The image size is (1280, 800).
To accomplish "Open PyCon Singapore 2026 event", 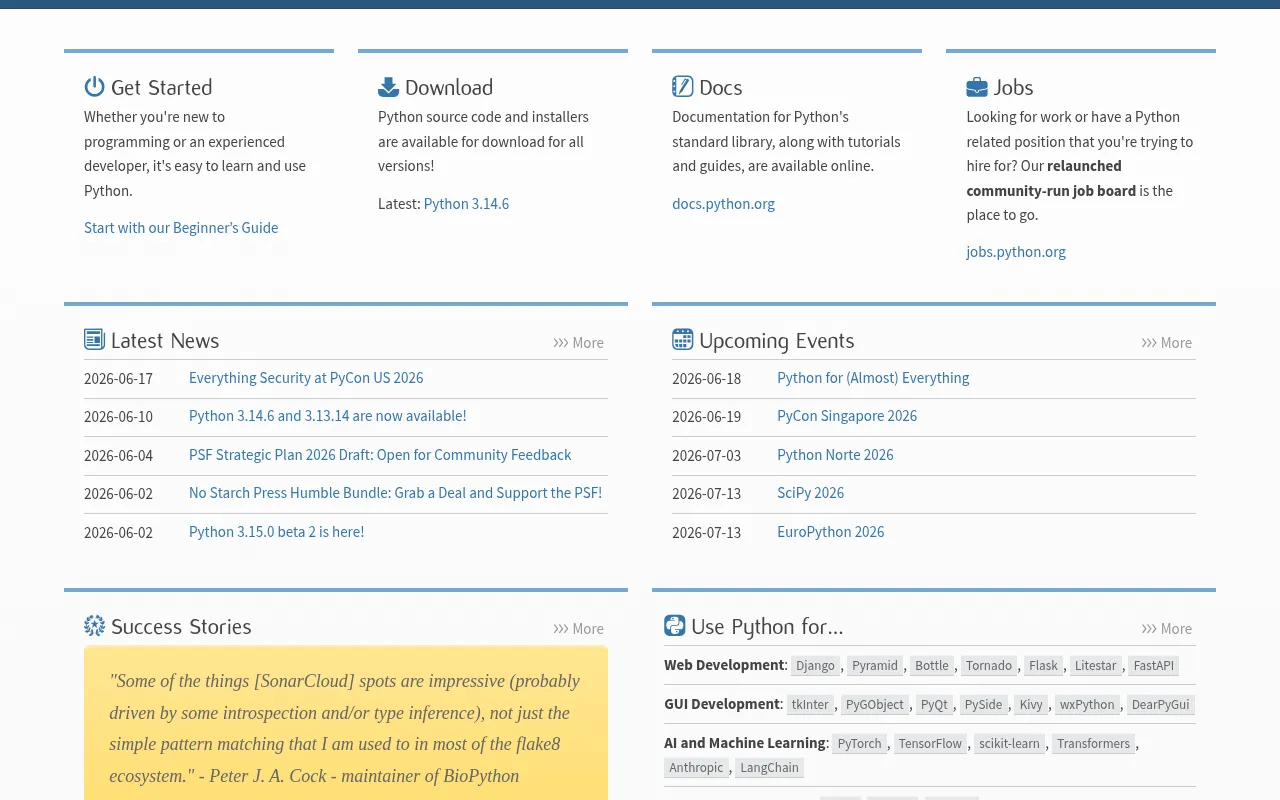I will 847,416.
